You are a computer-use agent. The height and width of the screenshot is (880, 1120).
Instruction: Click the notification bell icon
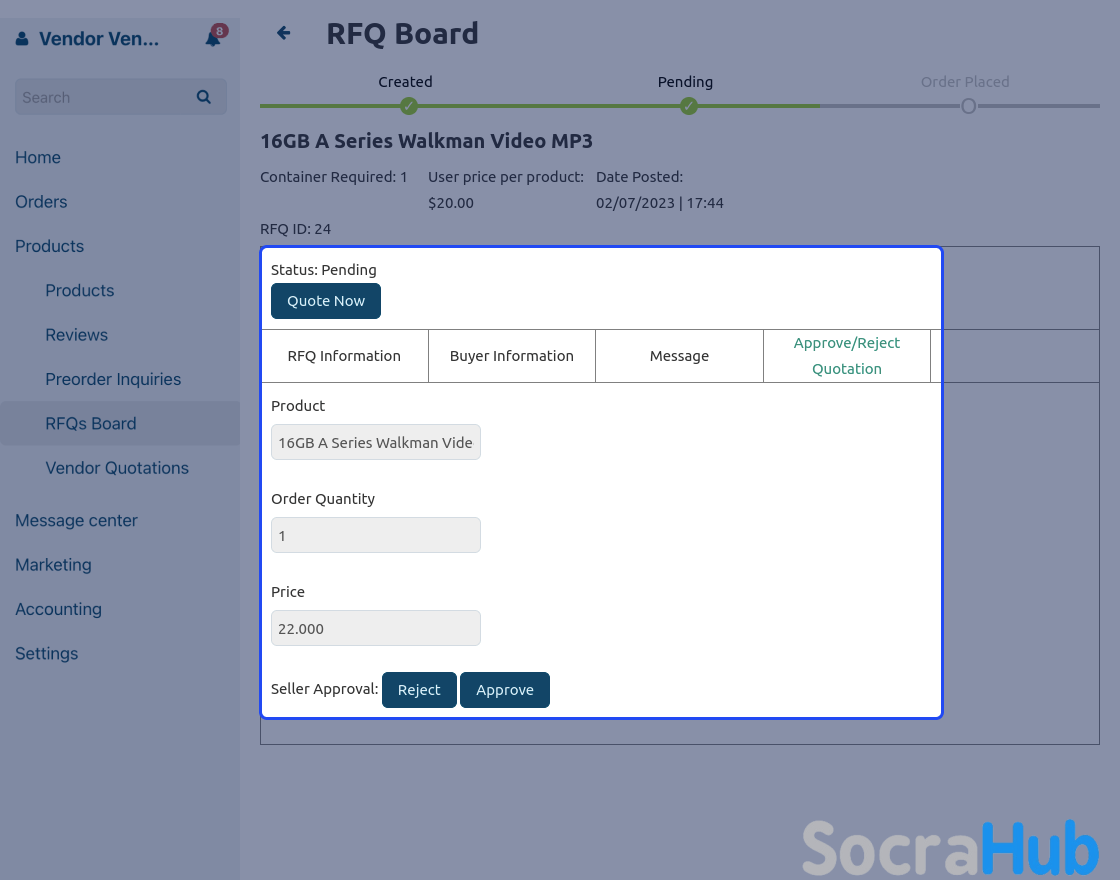pyautogui.click(x=213, y=38)
